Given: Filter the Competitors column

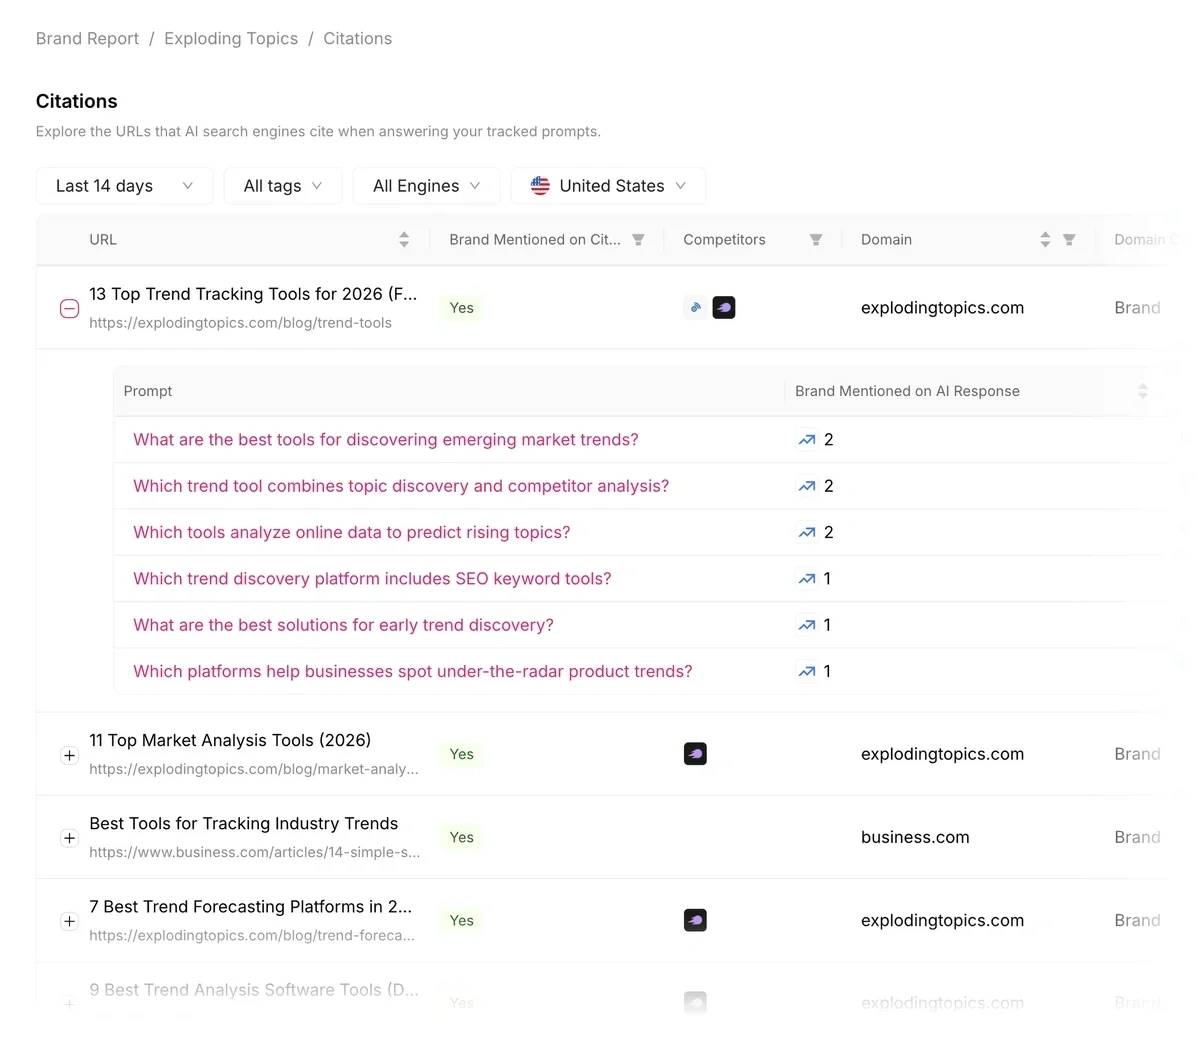Looking at the screenshot, I should pyautogui.click(x=816, y=240).
